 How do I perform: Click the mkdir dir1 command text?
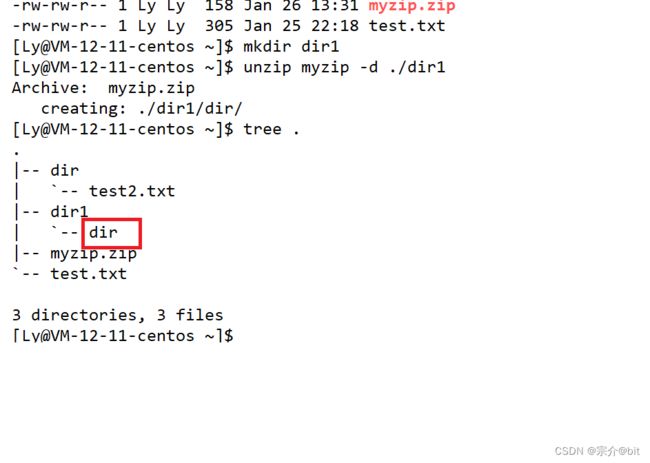coord(291,46)
